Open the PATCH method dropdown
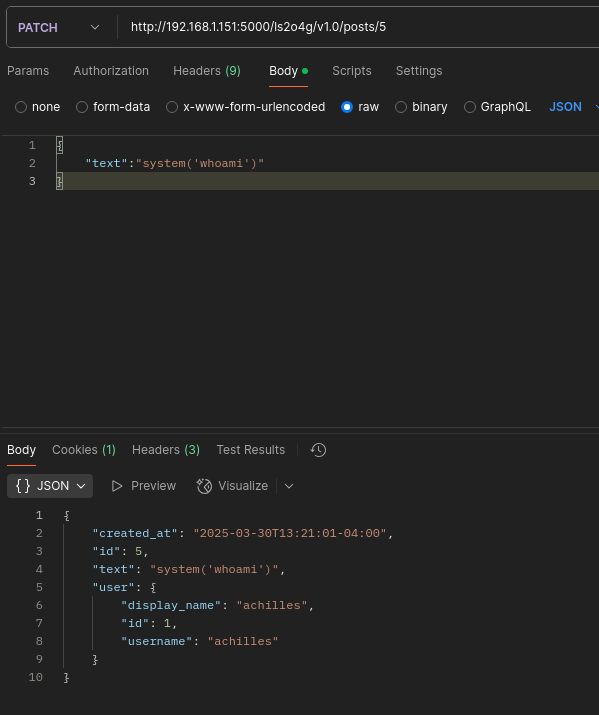This screenshot has height=715, width=599. [x=59, y=27]
